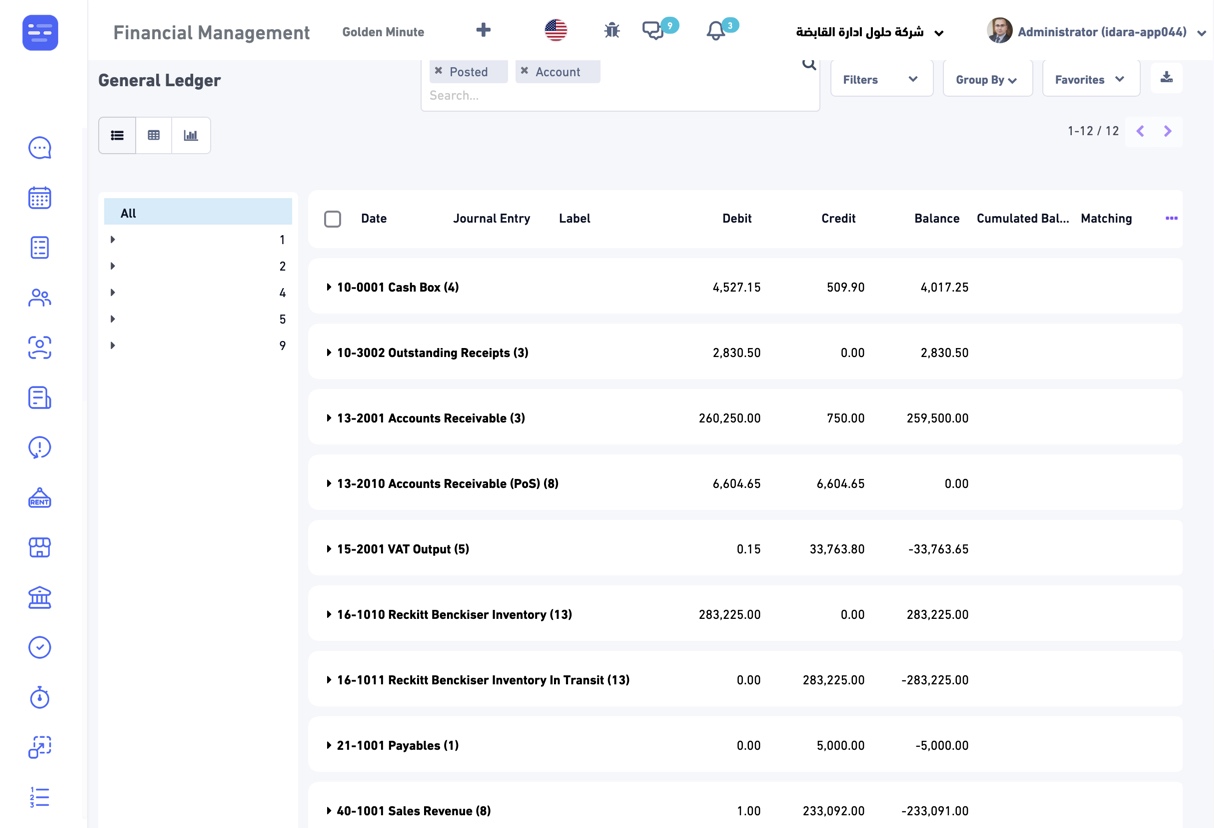The height and width of the screenshot is (828, 1214).
Task: Click the plus icon beside Golden Minute
Action: [483, 31]
